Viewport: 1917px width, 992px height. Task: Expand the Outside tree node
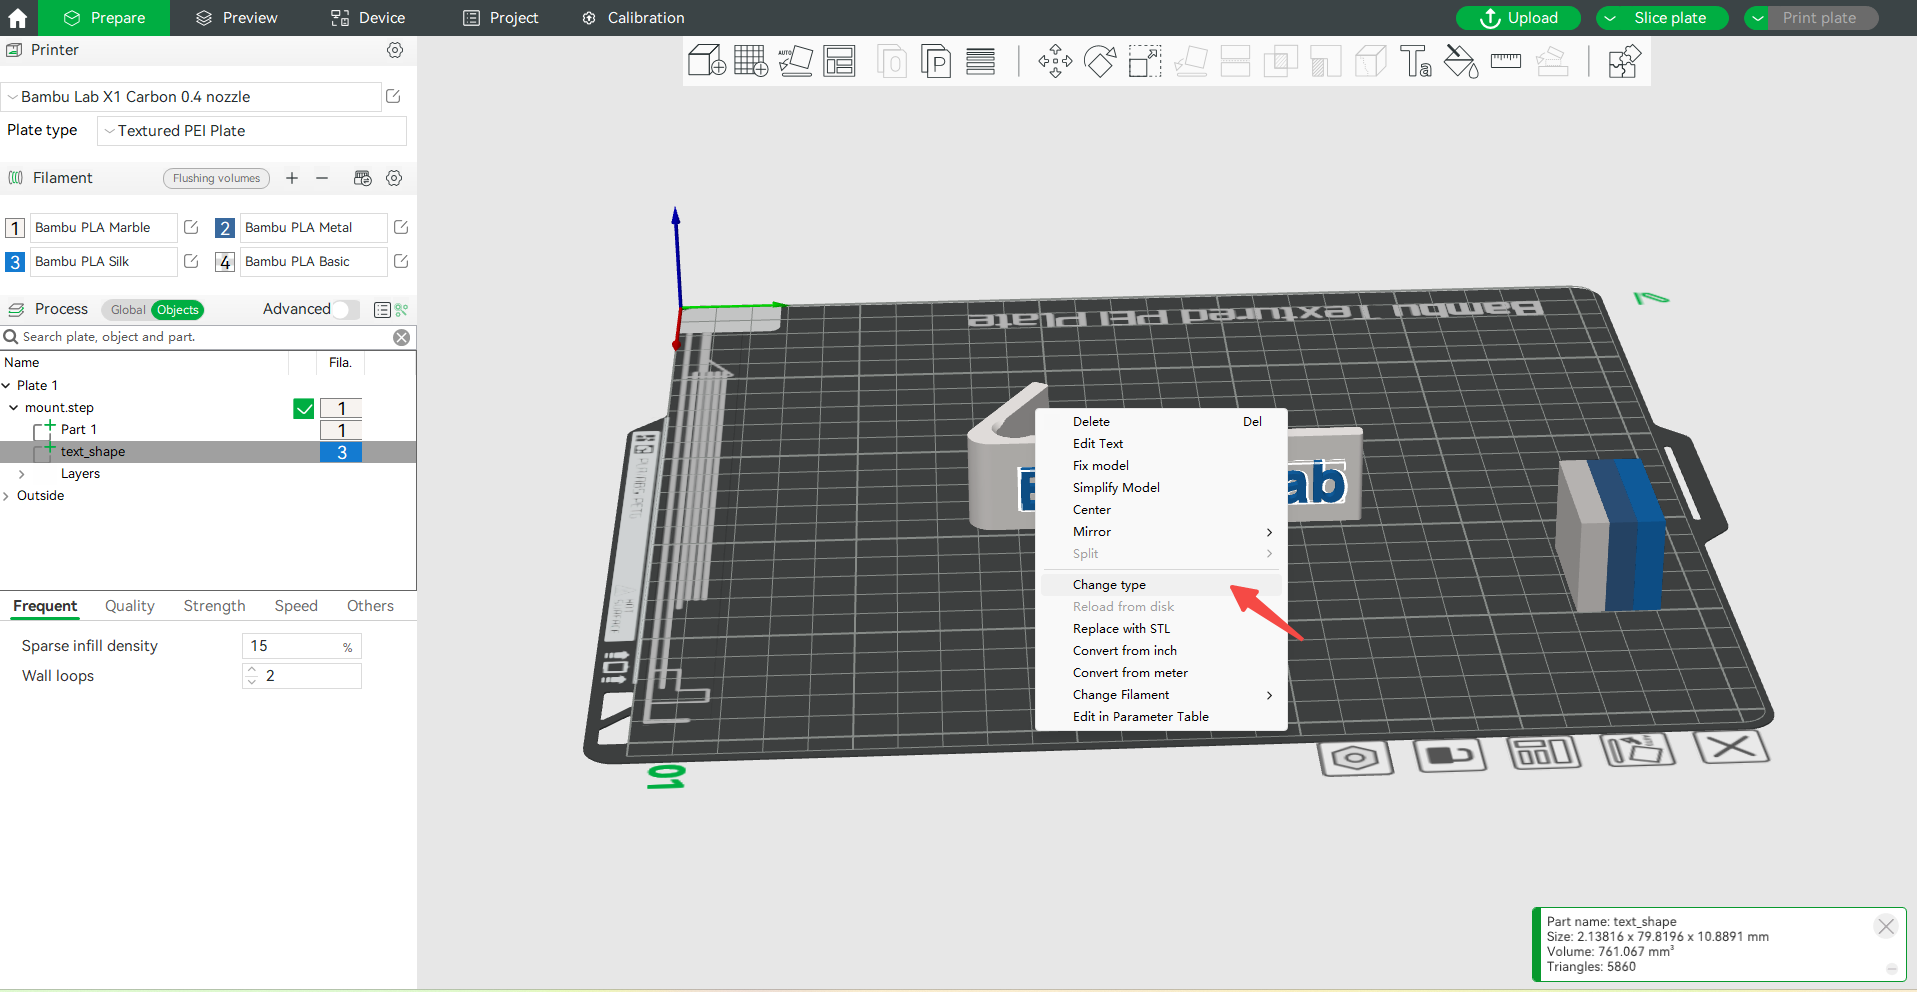[x=6, y=496]
